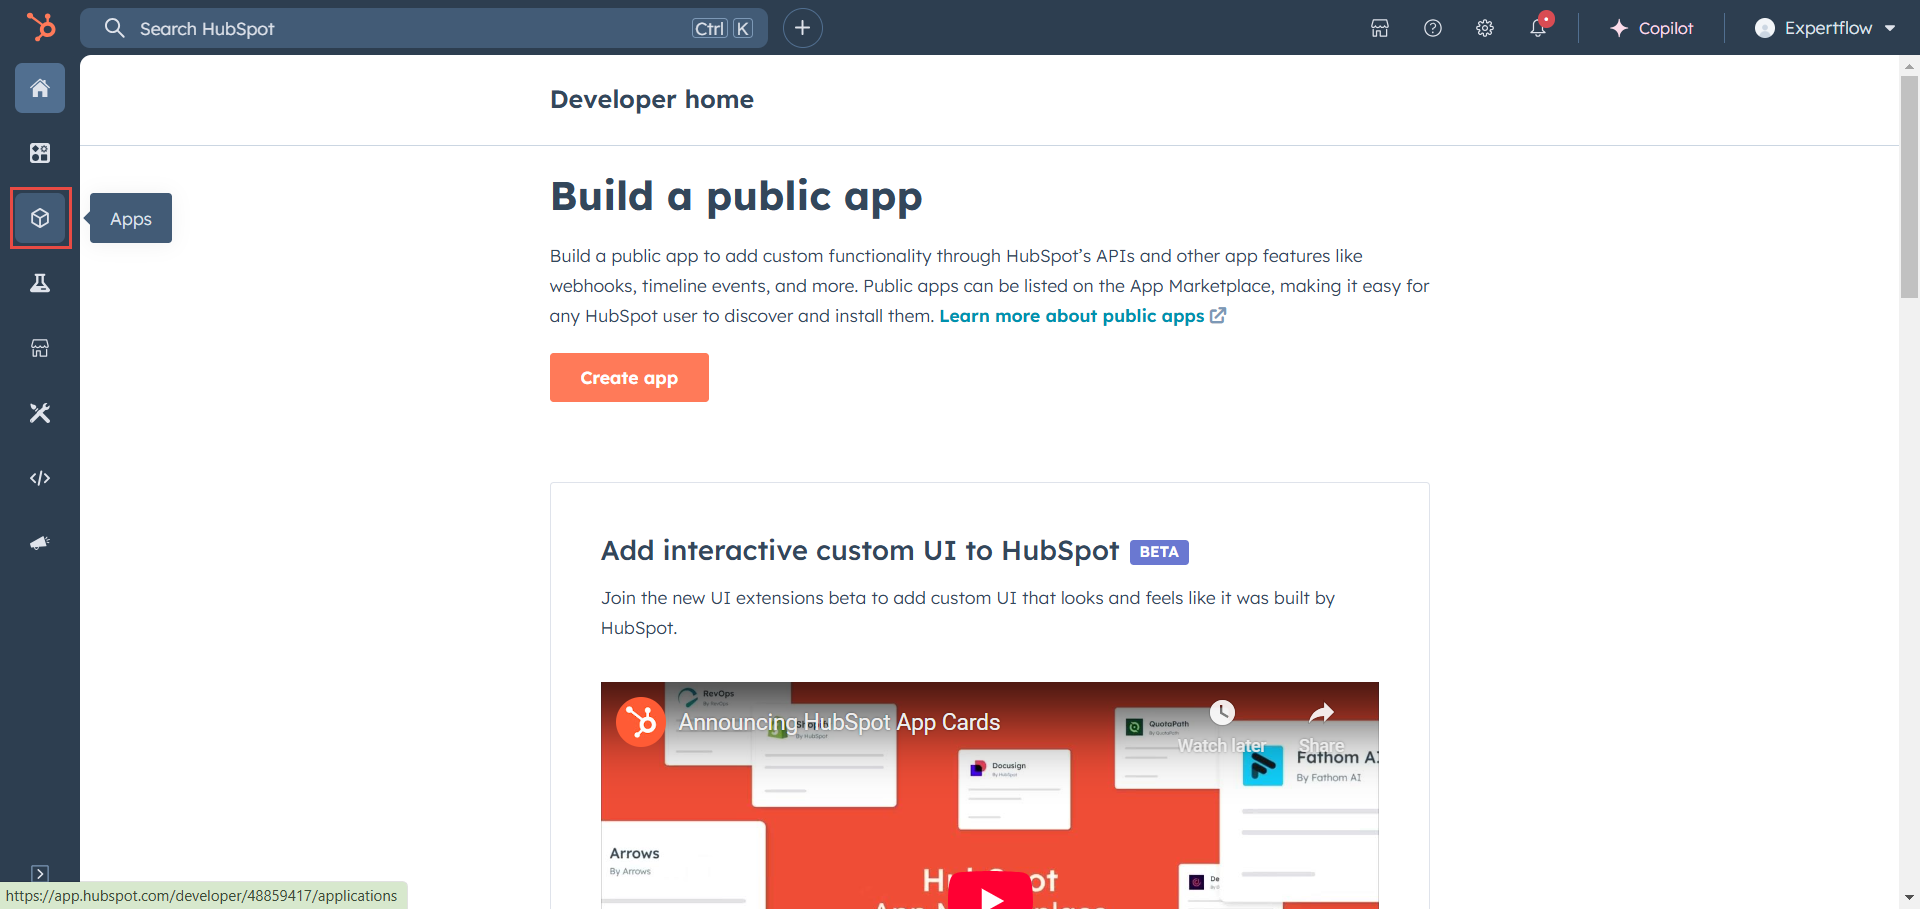The image size is (1920, 909).
Task: Open the flask test accounts icon
Action: coord(40,283)
